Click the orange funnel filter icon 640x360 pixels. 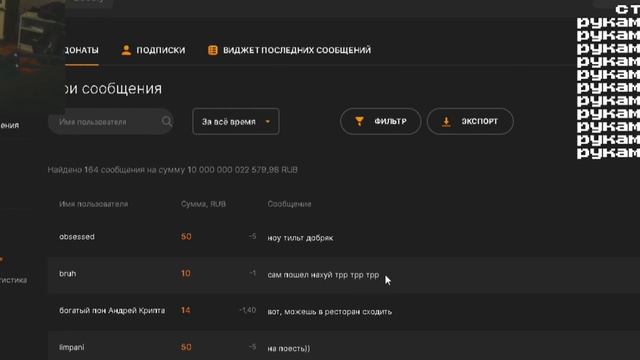[359, 121]
